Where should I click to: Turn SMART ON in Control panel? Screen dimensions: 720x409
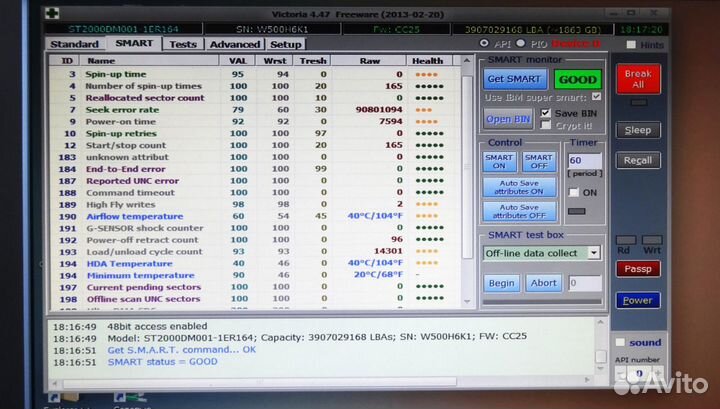pyautogui.click(x=499, y=162)
